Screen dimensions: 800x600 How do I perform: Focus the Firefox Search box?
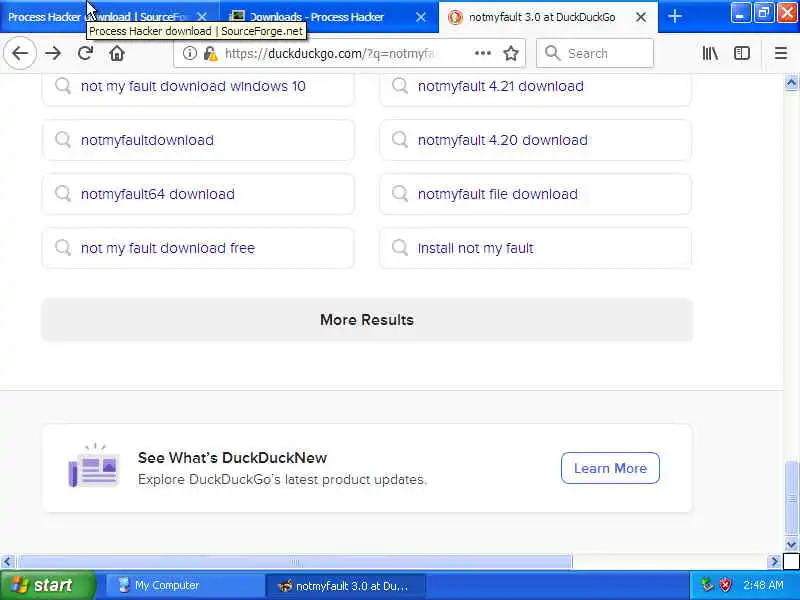click(595, 53)
